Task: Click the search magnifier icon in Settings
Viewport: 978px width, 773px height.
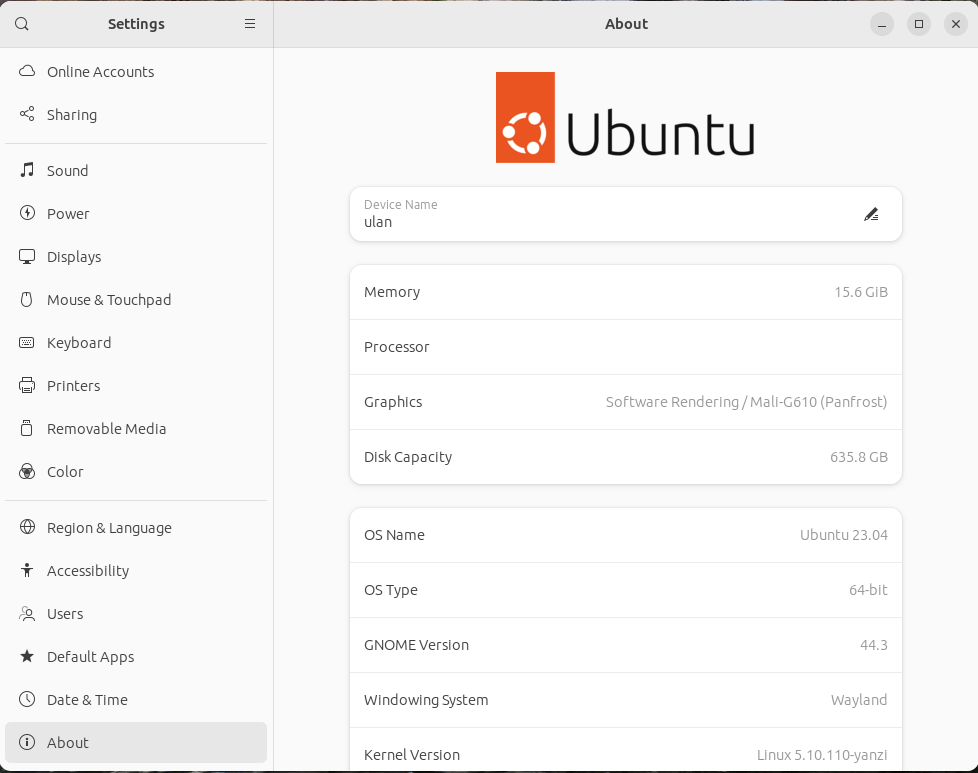Action: 22,24
